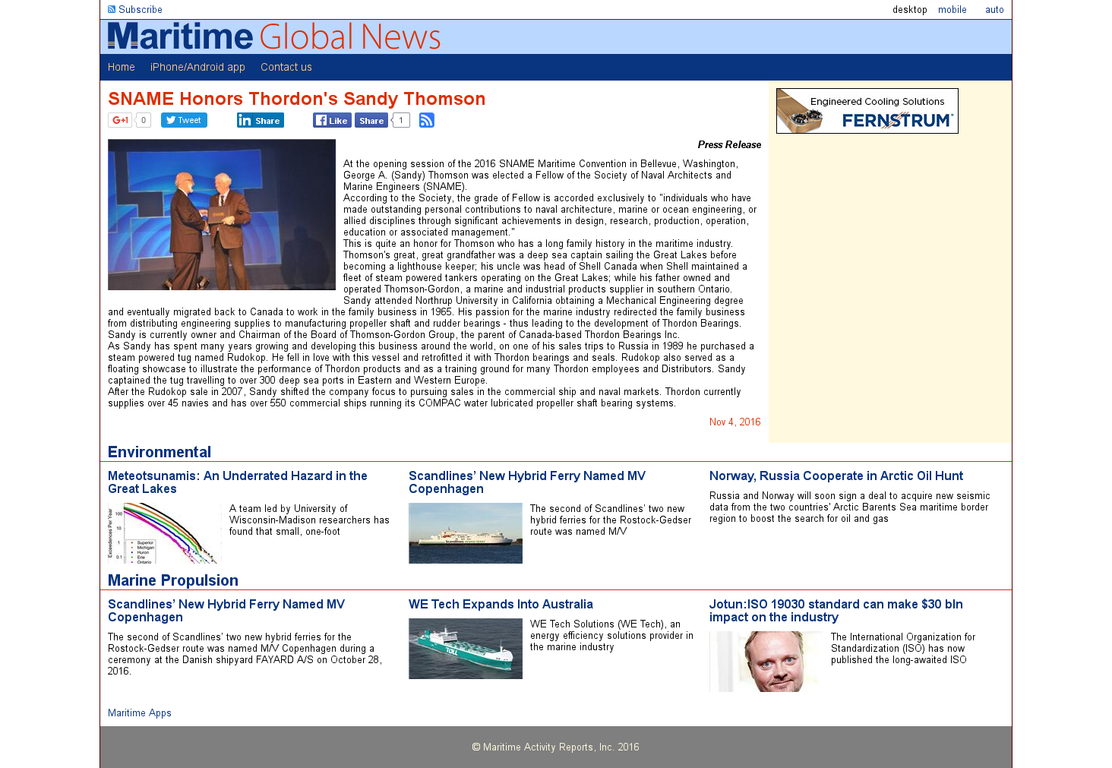Click the Maritime Global News logo

[x=274, y=37]
